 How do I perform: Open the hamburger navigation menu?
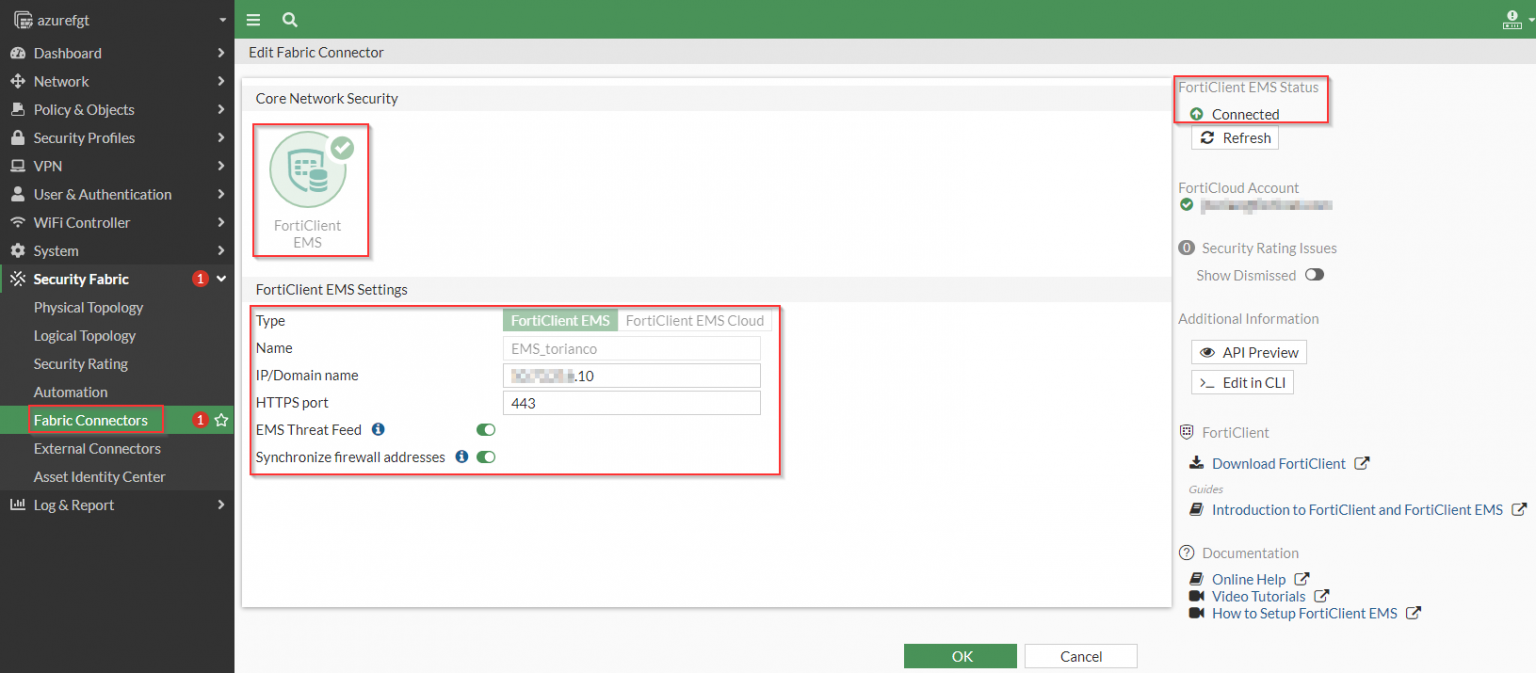click(x=253, y=19)
